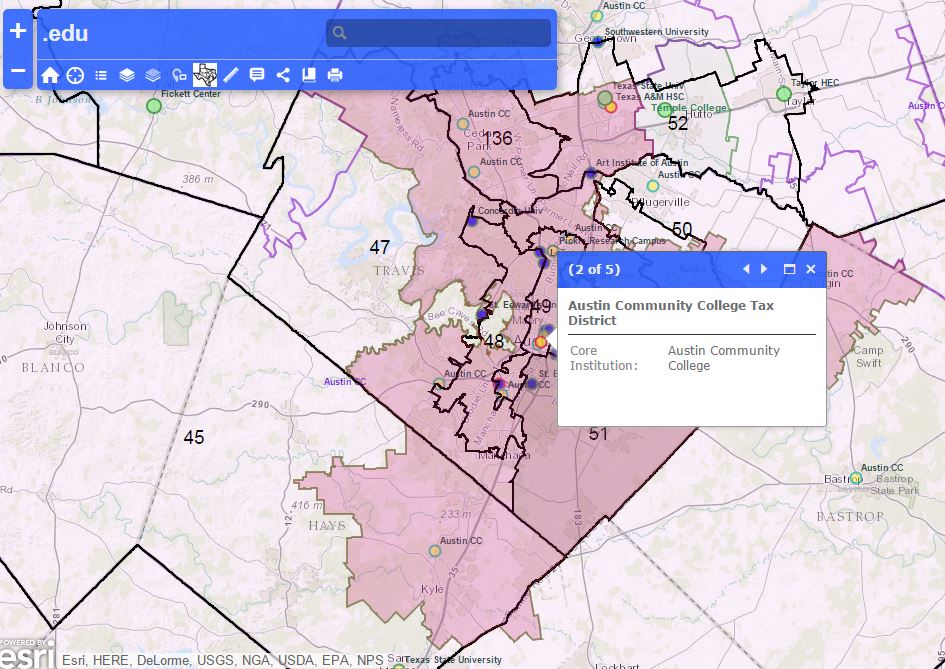This screenshot has width=945, height=669.
Task: Toggle the Texas districts map icon
Action: (205, 75)
